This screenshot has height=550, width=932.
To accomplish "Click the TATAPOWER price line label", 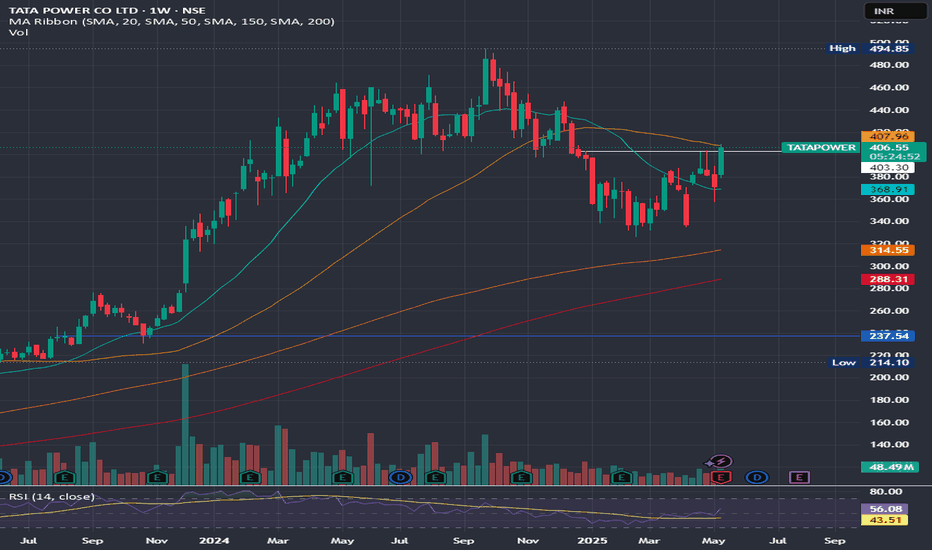I will [x=821, y=147].
